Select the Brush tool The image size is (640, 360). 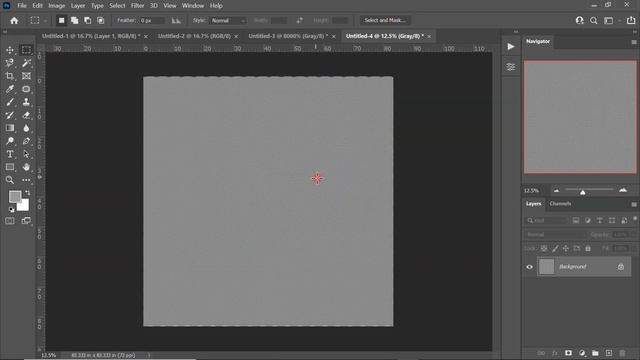click(x=10, y=102)
